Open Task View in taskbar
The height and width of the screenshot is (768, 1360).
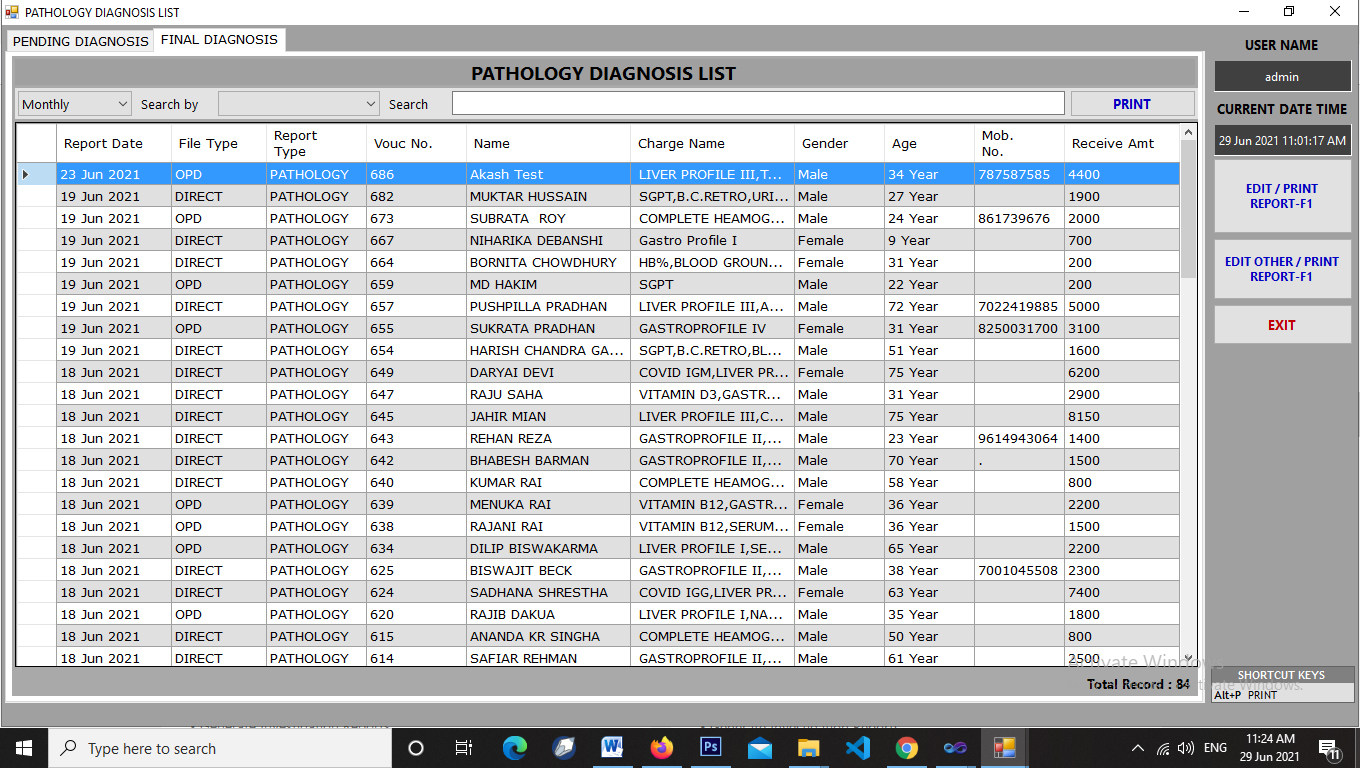pyautogui.click(x=464, y=748)
